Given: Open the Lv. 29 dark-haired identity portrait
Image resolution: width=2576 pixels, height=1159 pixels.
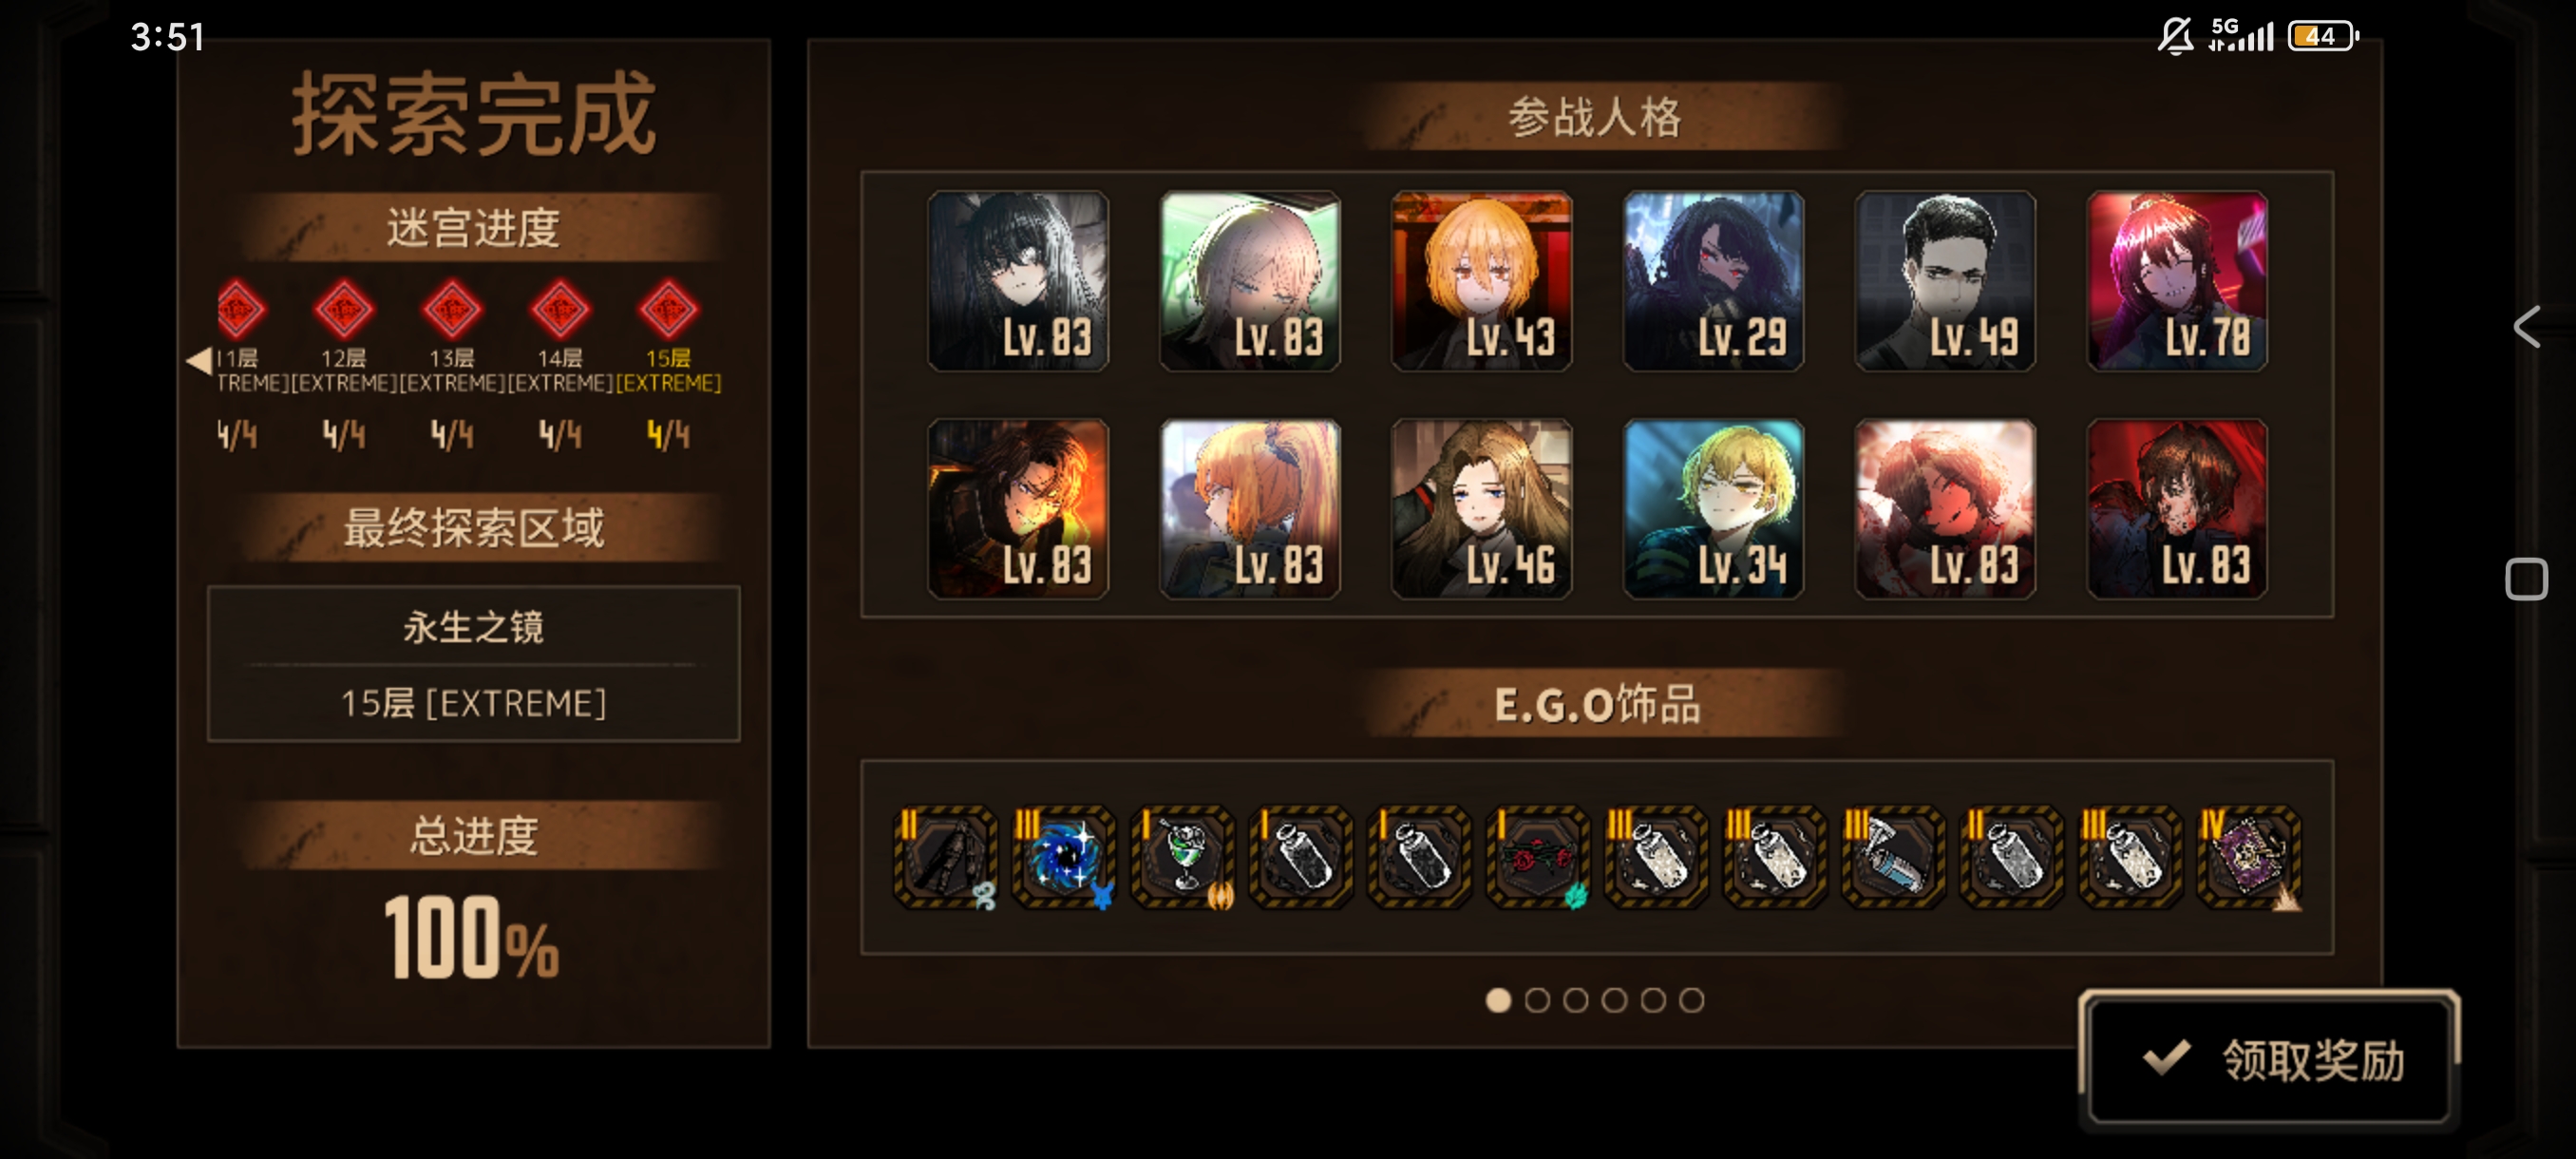Looking at the screenshot, I should click(1713, 282).
